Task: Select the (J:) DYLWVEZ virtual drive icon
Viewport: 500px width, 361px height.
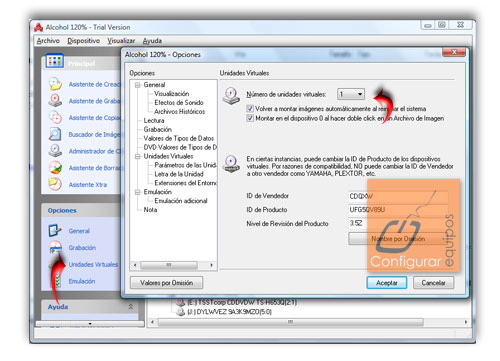Action: click(x=180, y=312)
